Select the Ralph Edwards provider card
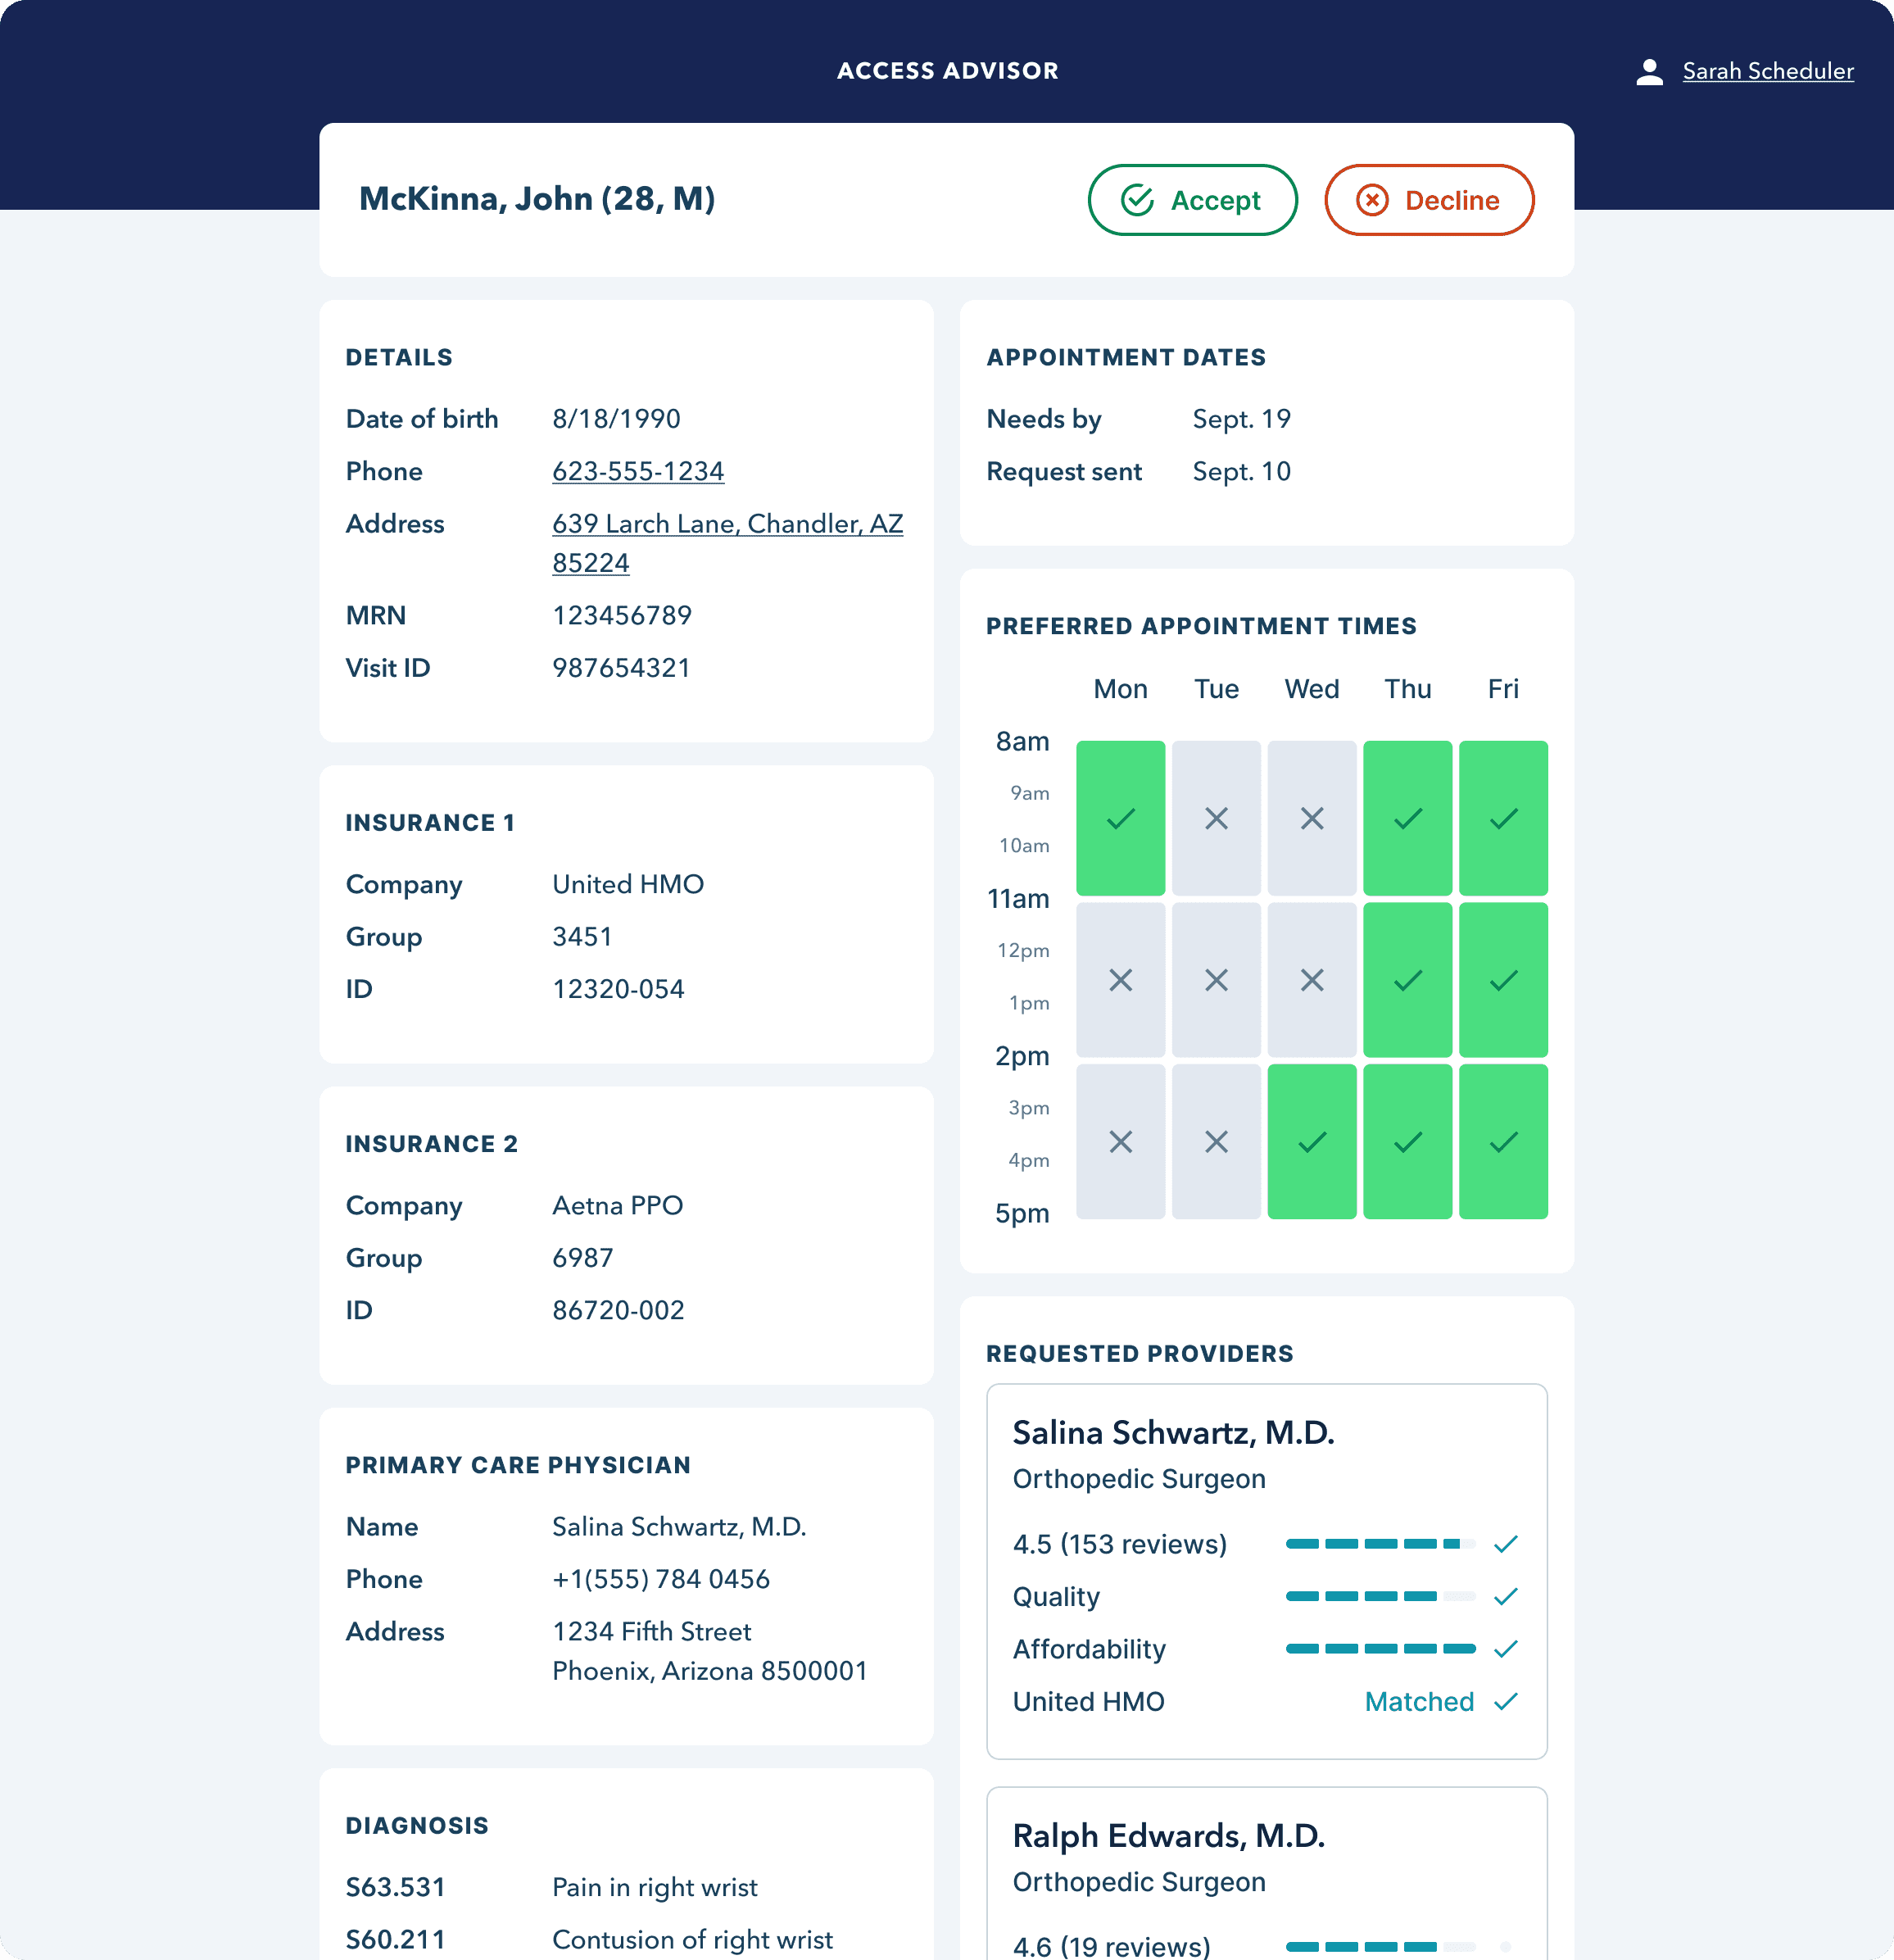1894x1960 pixels. 1265,1870
